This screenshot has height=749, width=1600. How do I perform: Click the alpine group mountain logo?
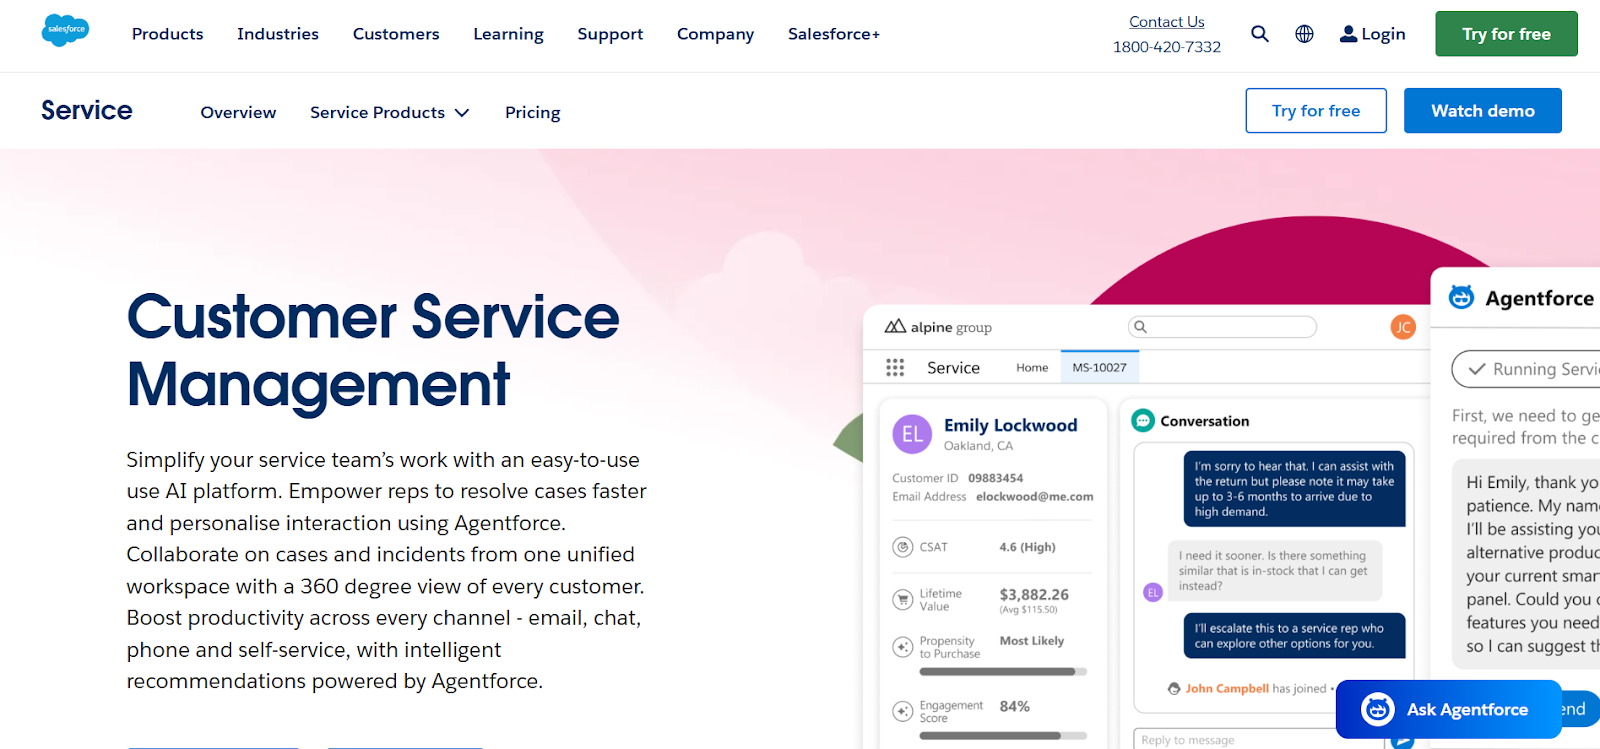coord(895,326)
